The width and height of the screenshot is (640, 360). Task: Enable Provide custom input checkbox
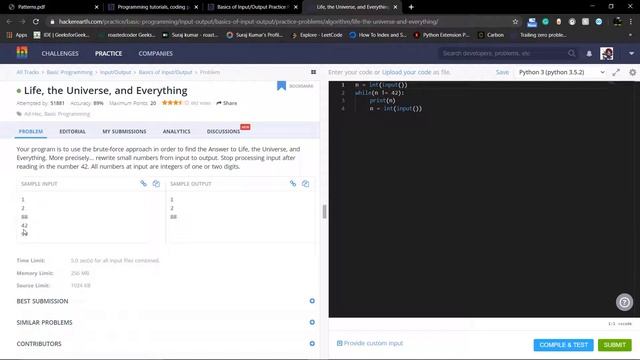[339, 343]
